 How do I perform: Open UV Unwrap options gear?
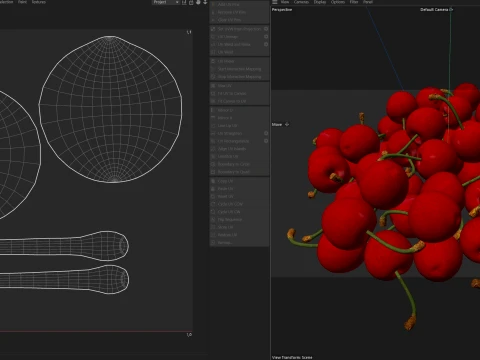266,37
